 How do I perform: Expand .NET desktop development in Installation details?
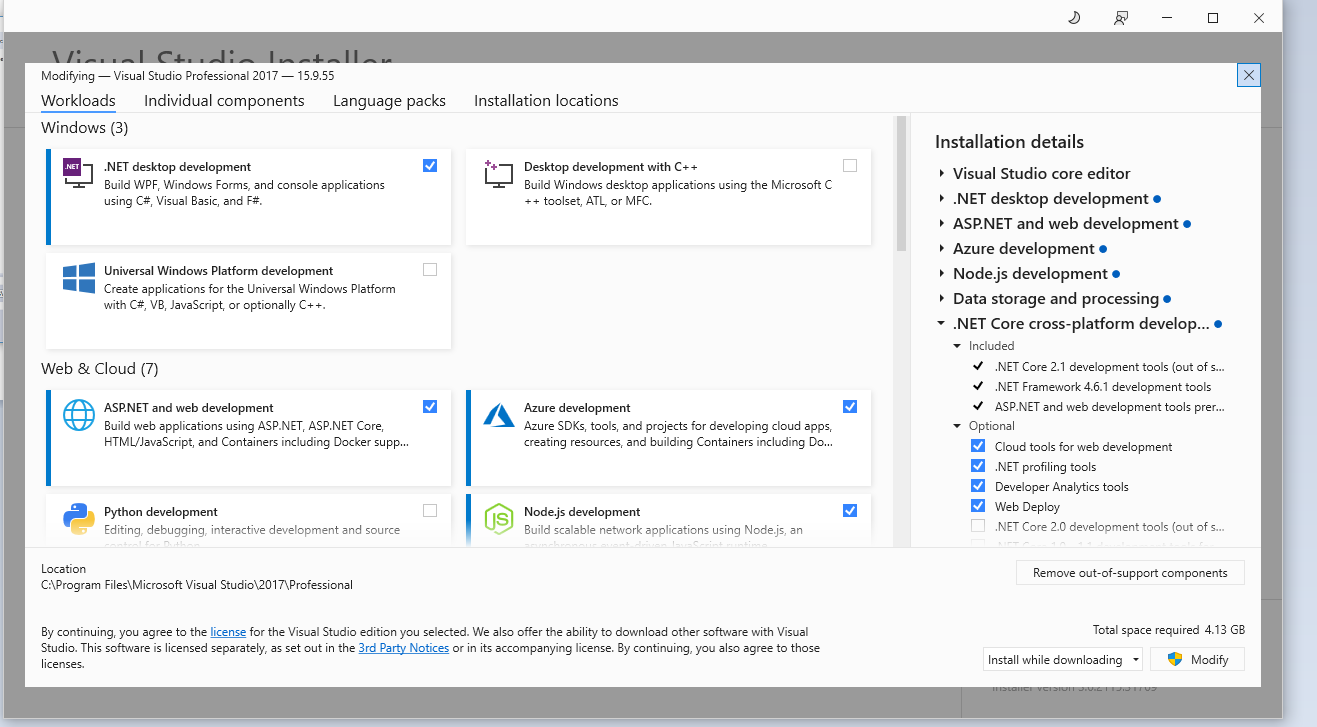point(942,199)
